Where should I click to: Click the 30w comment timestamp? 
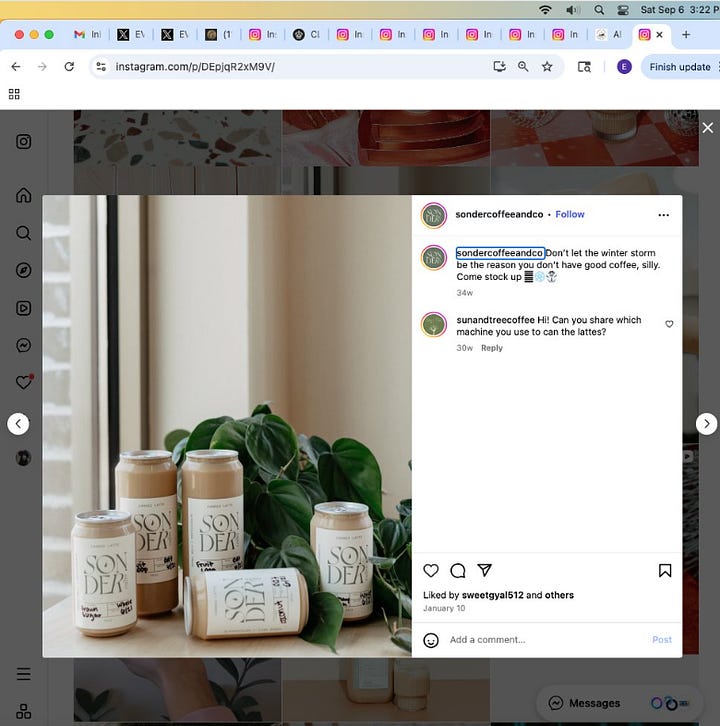(464, 348)
